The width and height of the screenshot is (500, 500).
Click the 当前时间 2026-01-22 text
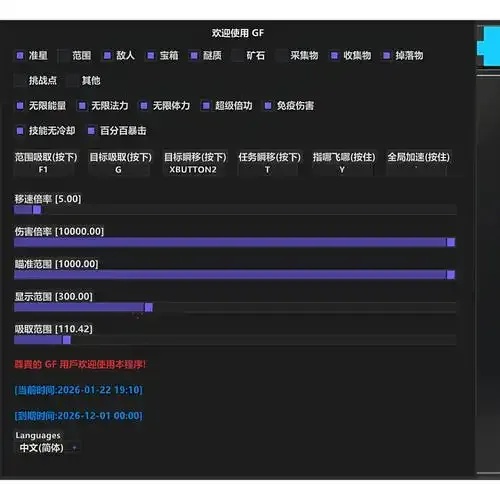pyautogui.click(x=79, y=390)
